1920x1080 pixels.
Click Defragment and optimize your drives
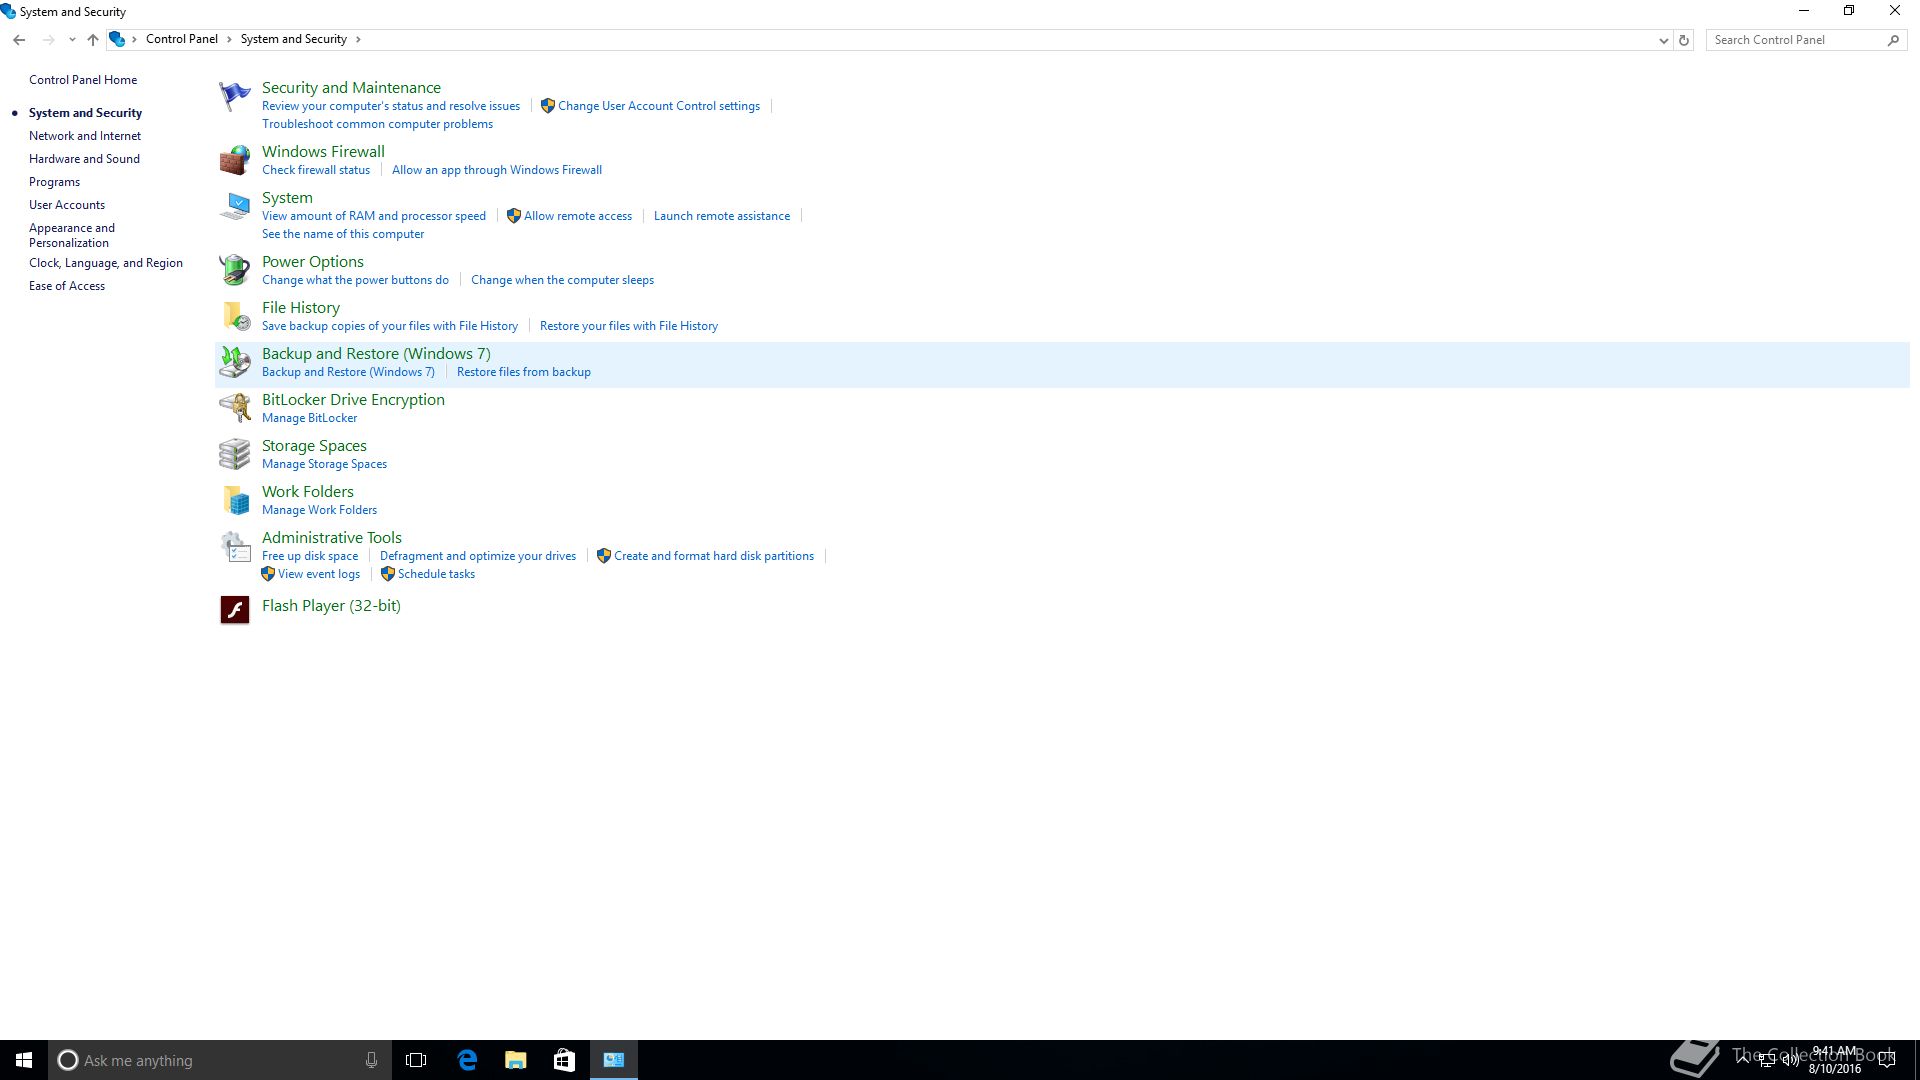[x=478, y=556]
